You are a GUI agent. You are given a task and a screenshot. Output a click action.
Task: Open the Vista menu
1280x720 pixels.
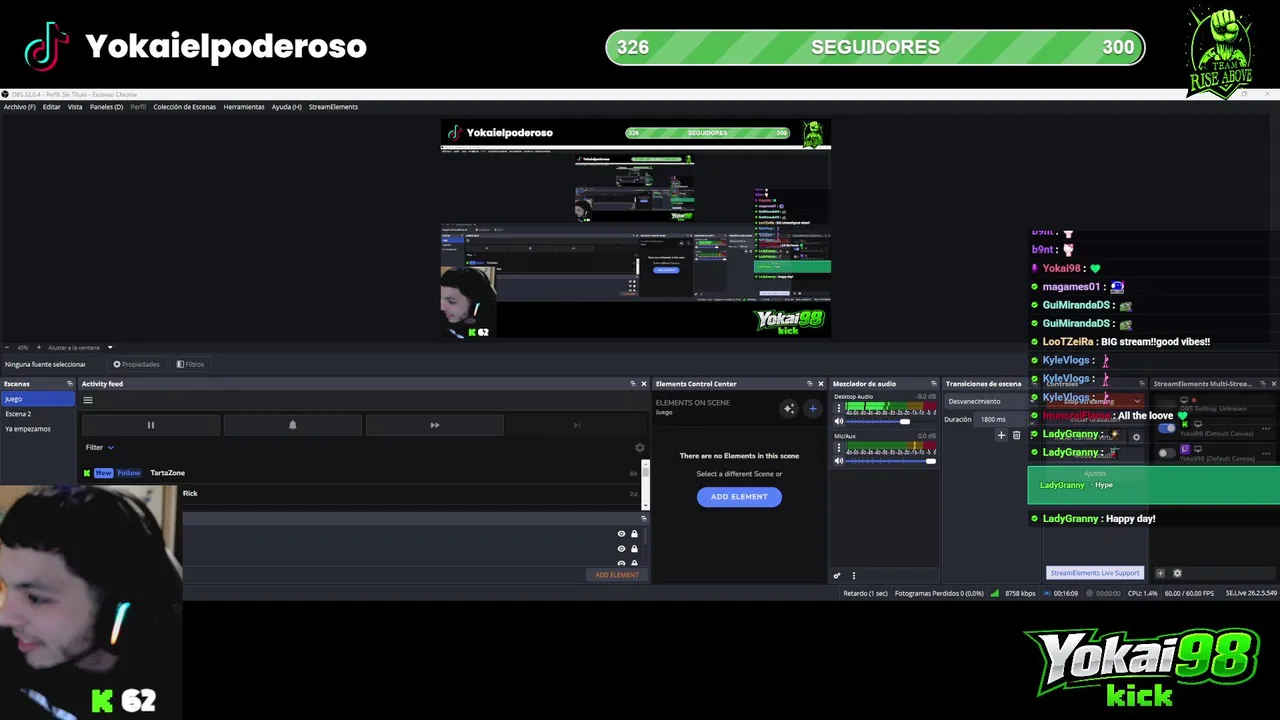pyautogui.click(x=75, y=107)
